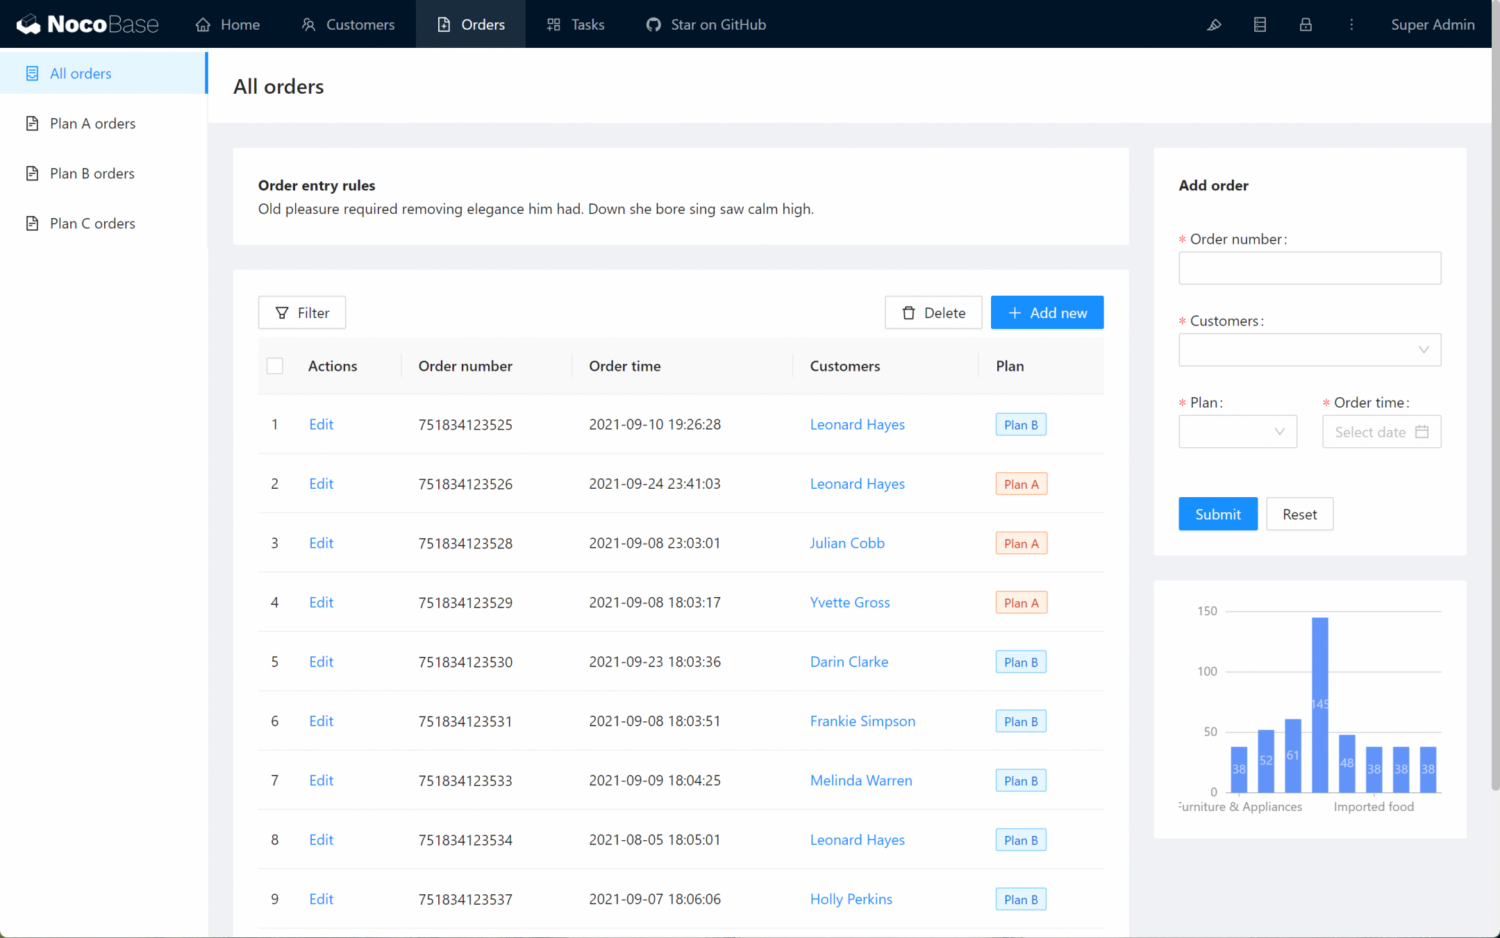
Task: Open the three-dot more options menu
Action: (1351, 24)
